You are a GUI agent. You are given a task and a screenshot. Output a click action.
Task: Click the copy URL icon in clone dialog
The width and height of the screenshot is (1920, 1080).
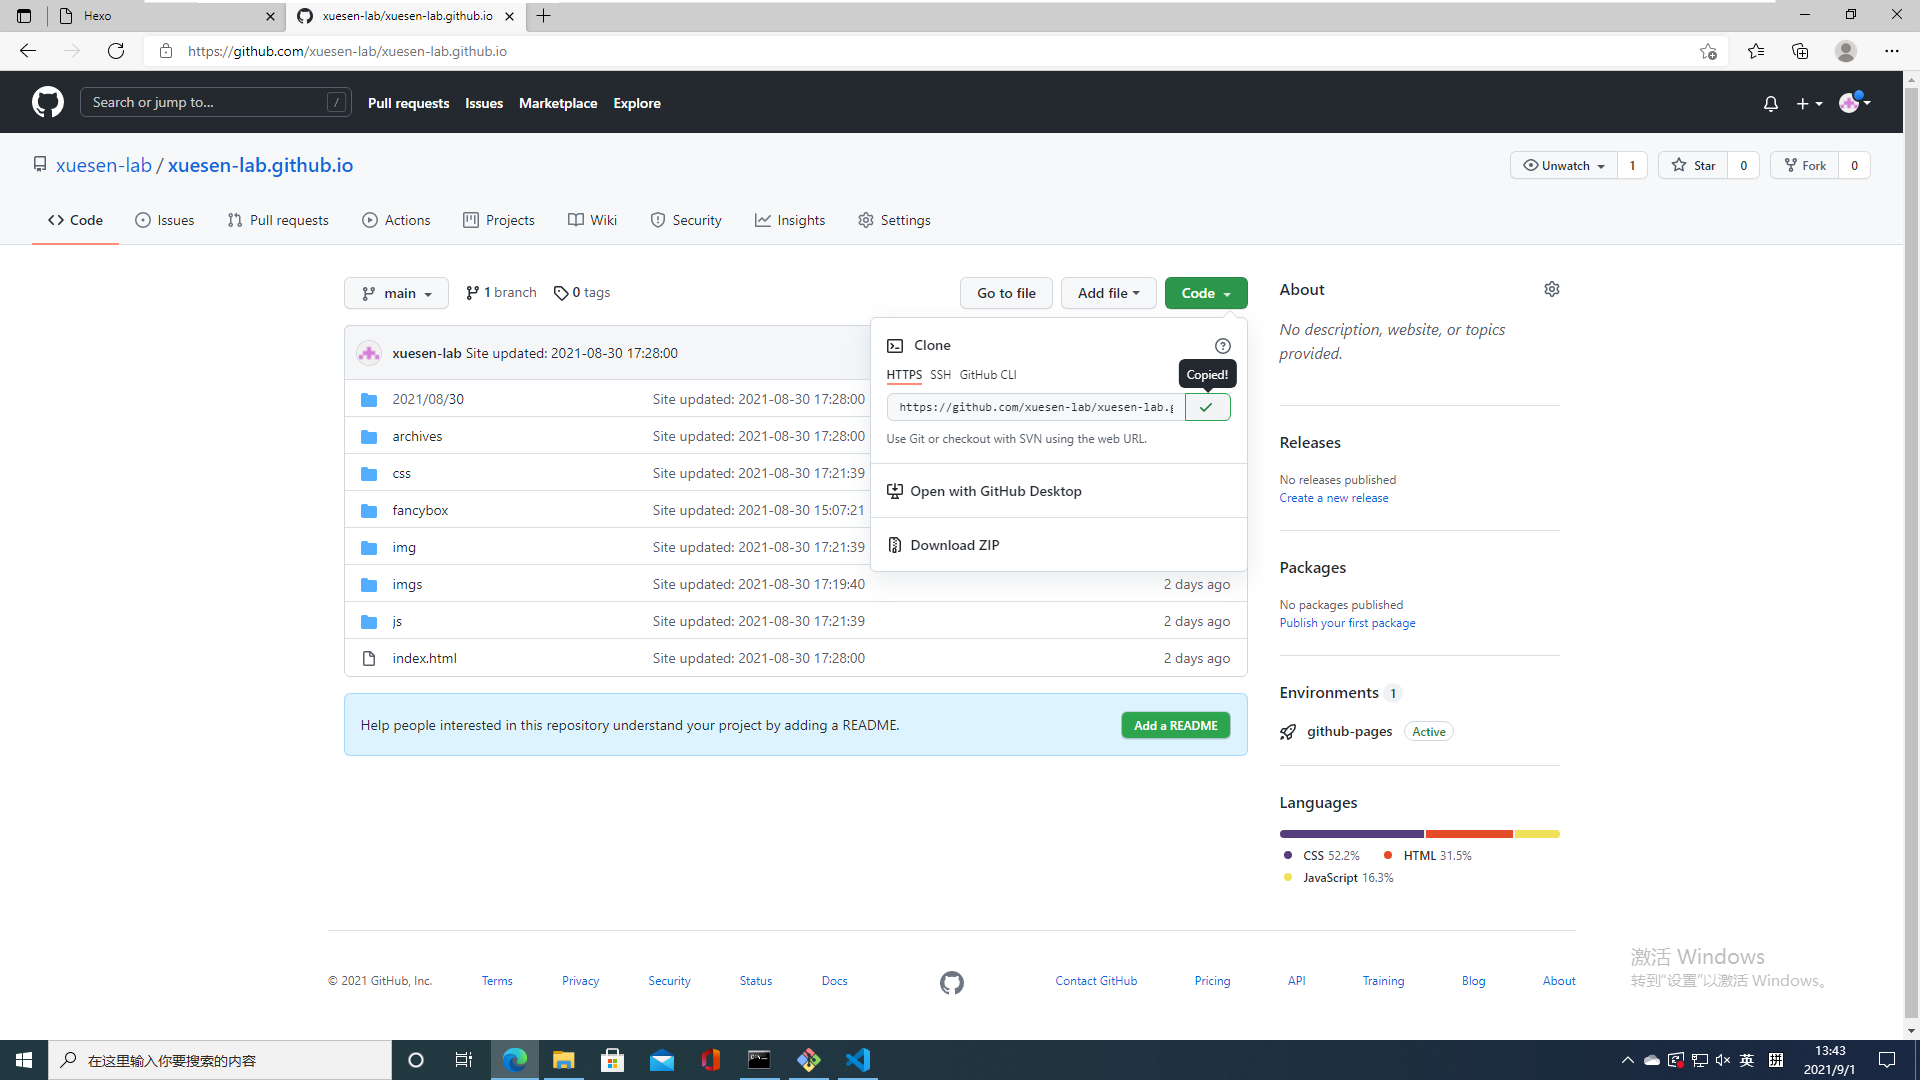[x=1205, y=407]
